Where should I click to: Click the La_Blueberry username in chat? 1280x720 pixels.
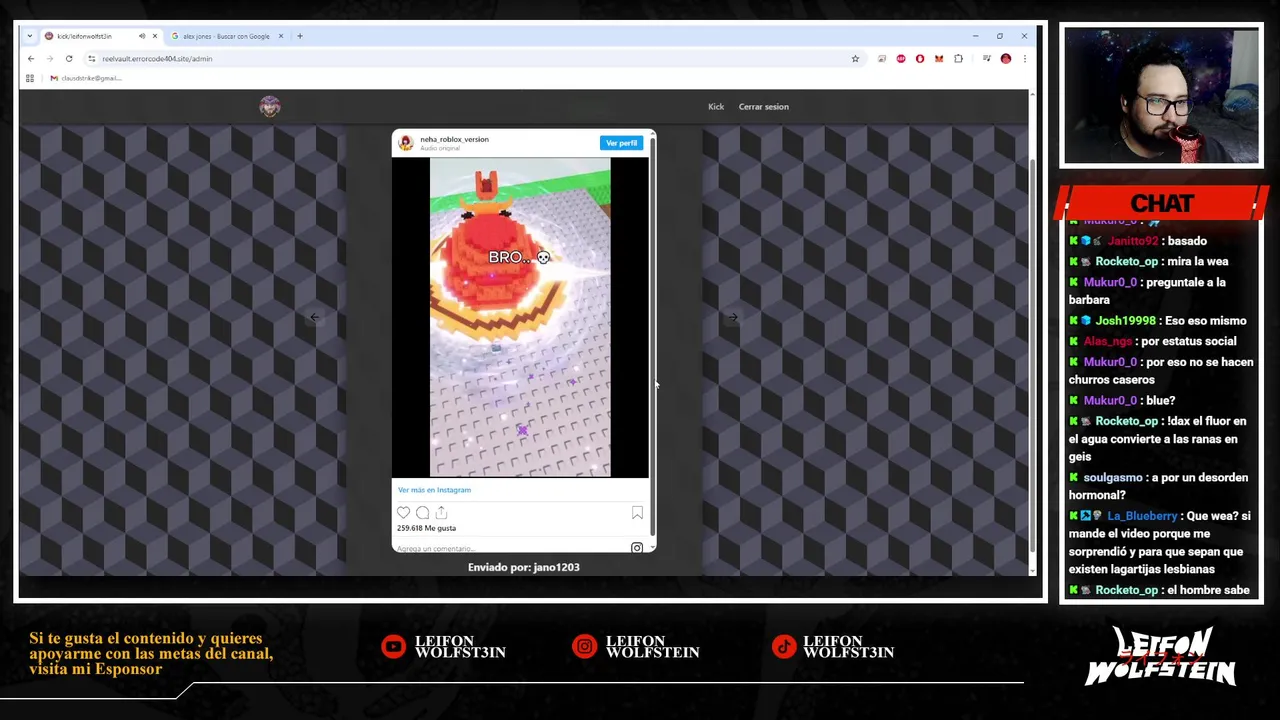tap(1142, 516)
